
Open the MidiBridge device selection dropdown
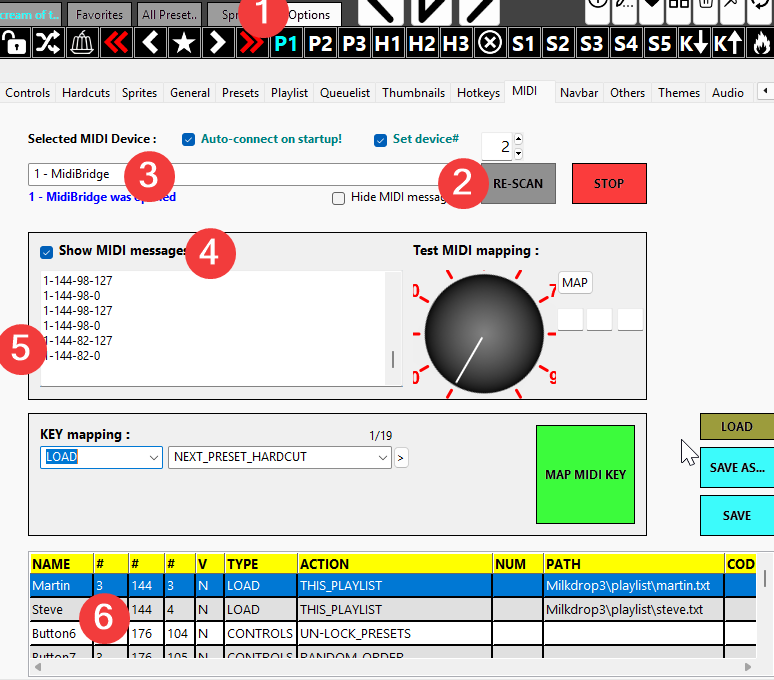250,174
